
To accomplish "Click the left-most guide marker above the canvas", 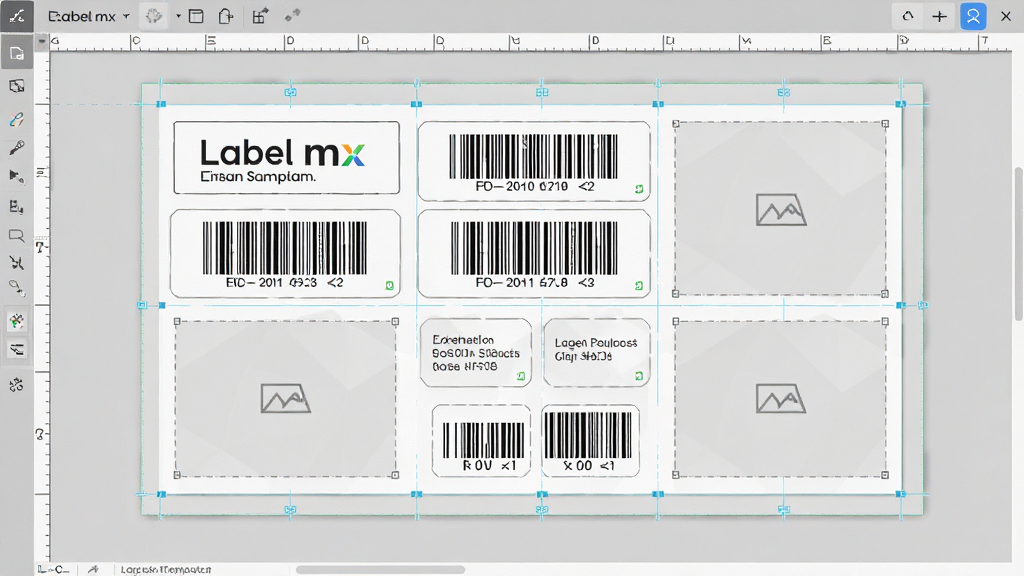I will tap(291, 92).
